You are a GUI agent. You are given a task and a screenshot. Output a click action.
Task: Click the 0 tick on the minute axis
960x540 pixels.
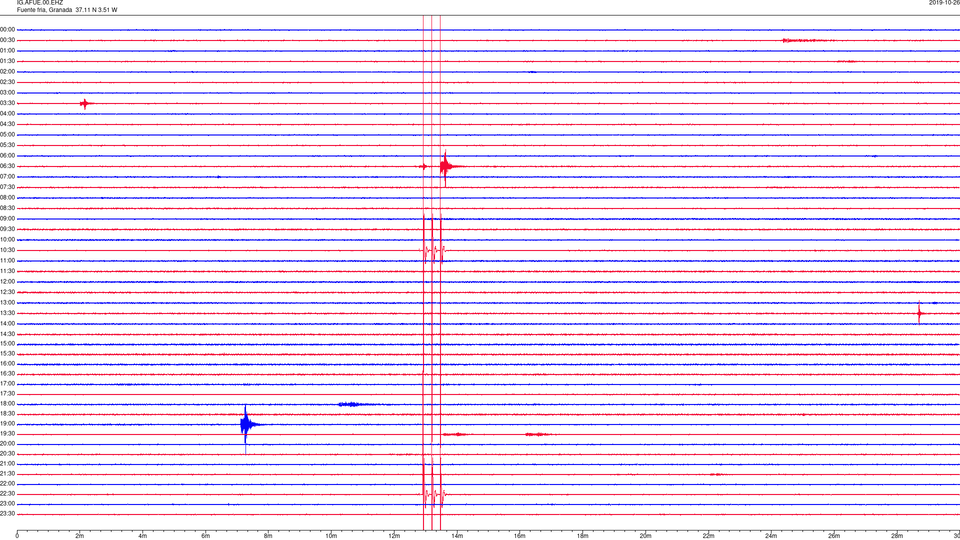coord(17,536)
